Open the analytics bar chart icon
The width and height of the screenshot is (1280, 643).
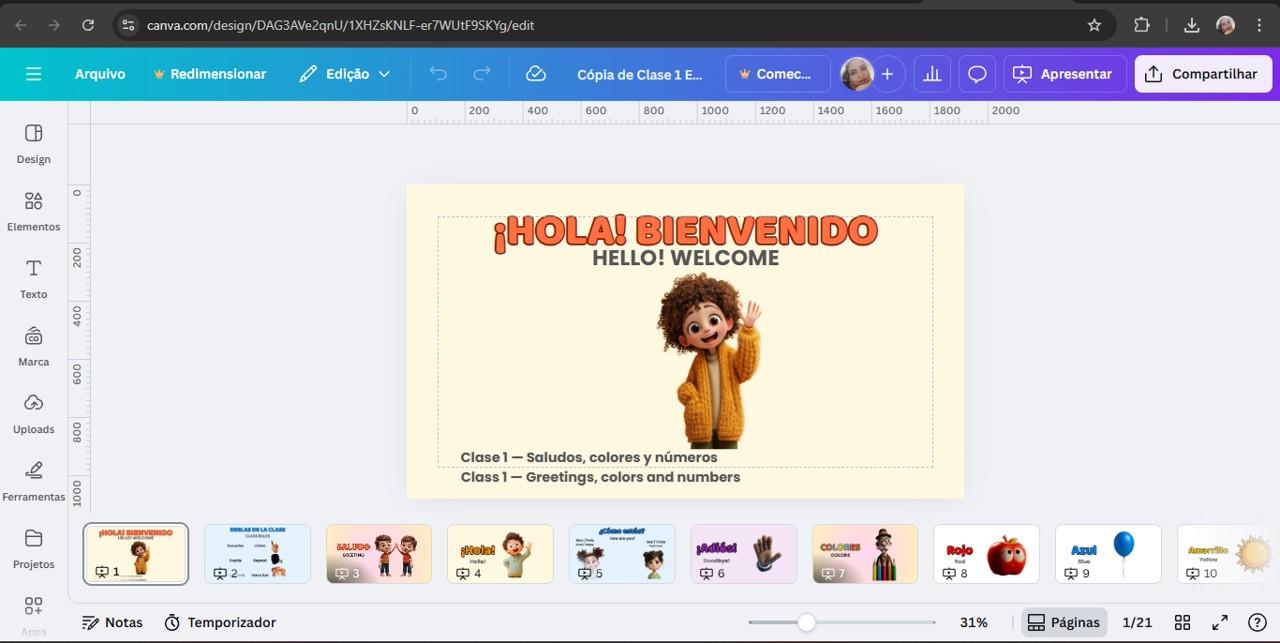932,74
